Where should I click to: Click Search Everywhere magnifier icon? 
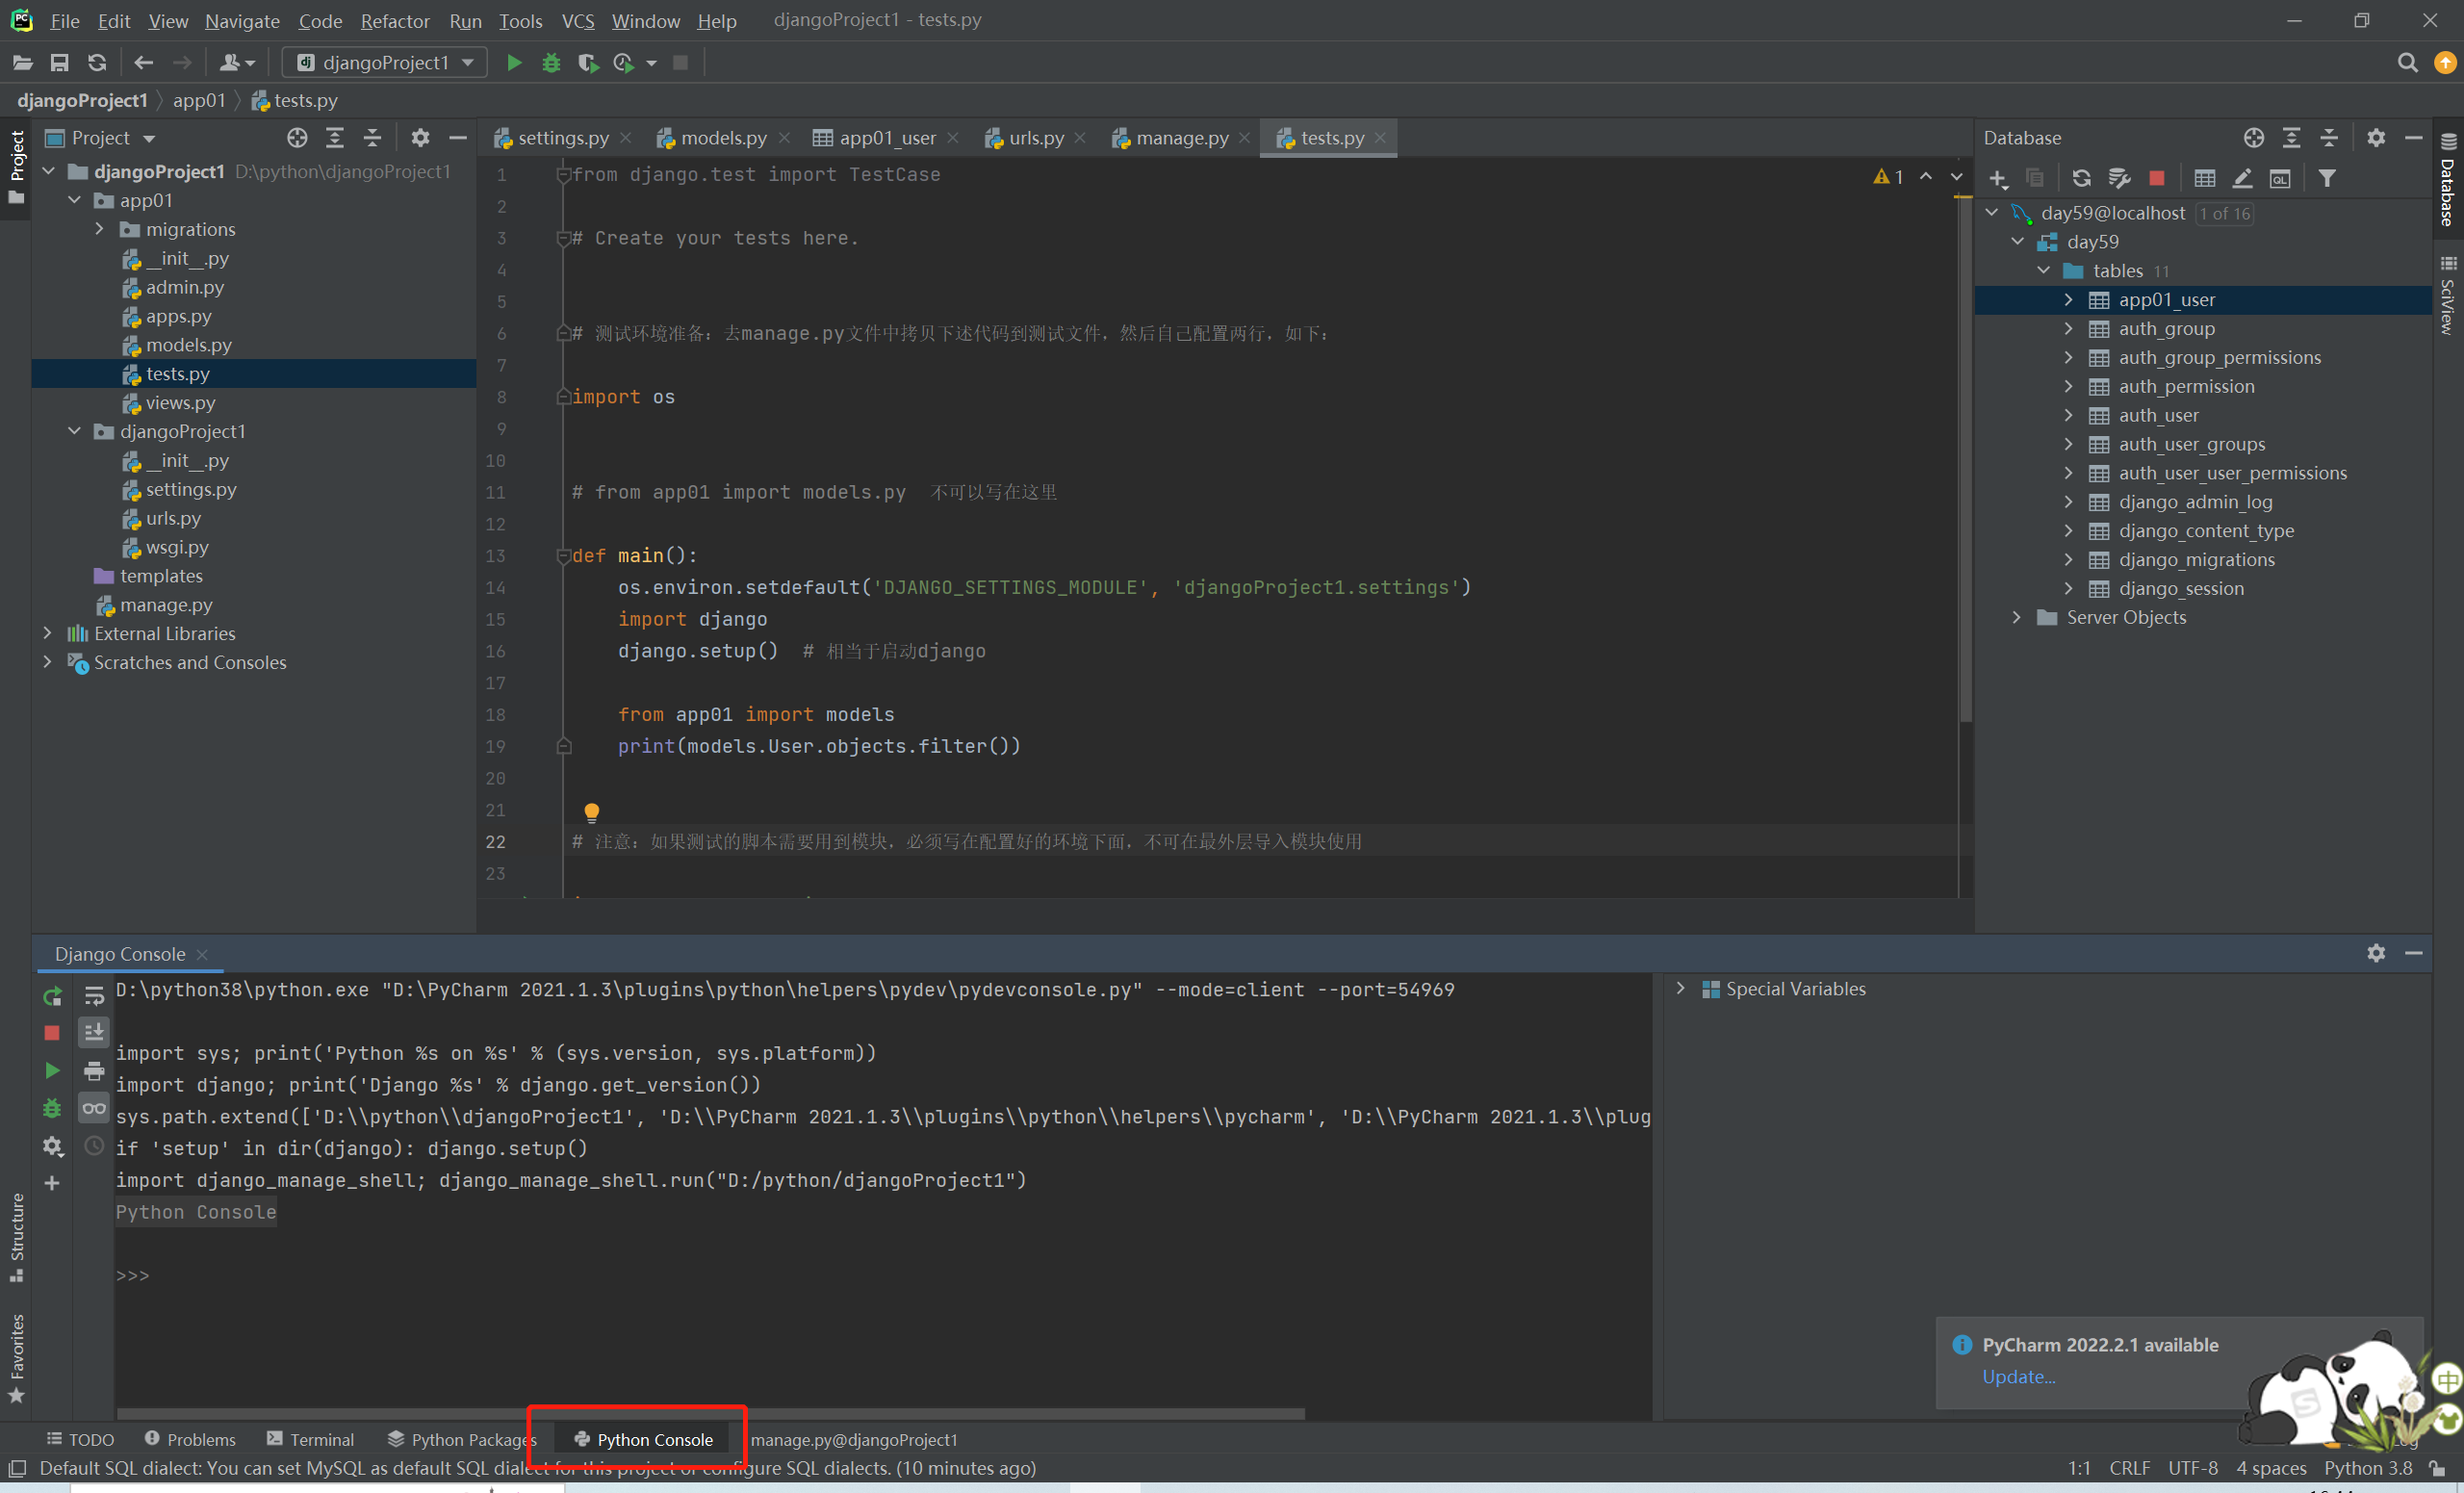pyautogui.click(x=2407, y=63)
